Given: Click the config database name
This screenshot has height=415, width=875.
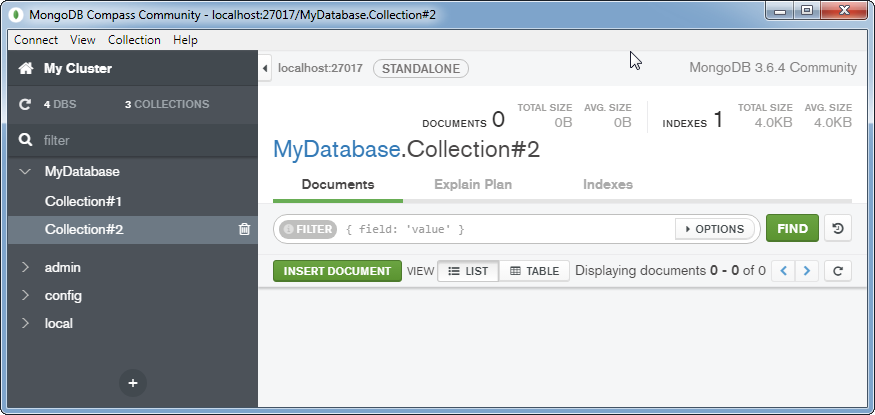Looking at the screenshot, I should click(x=63, y=295).
